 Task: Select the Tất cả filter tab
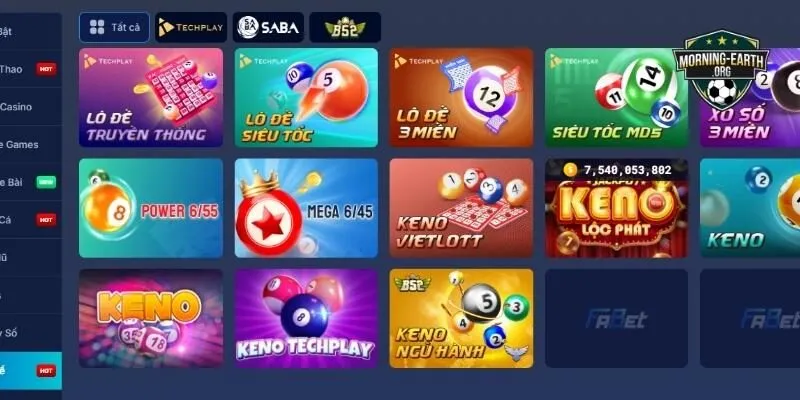tap(114, 28)
